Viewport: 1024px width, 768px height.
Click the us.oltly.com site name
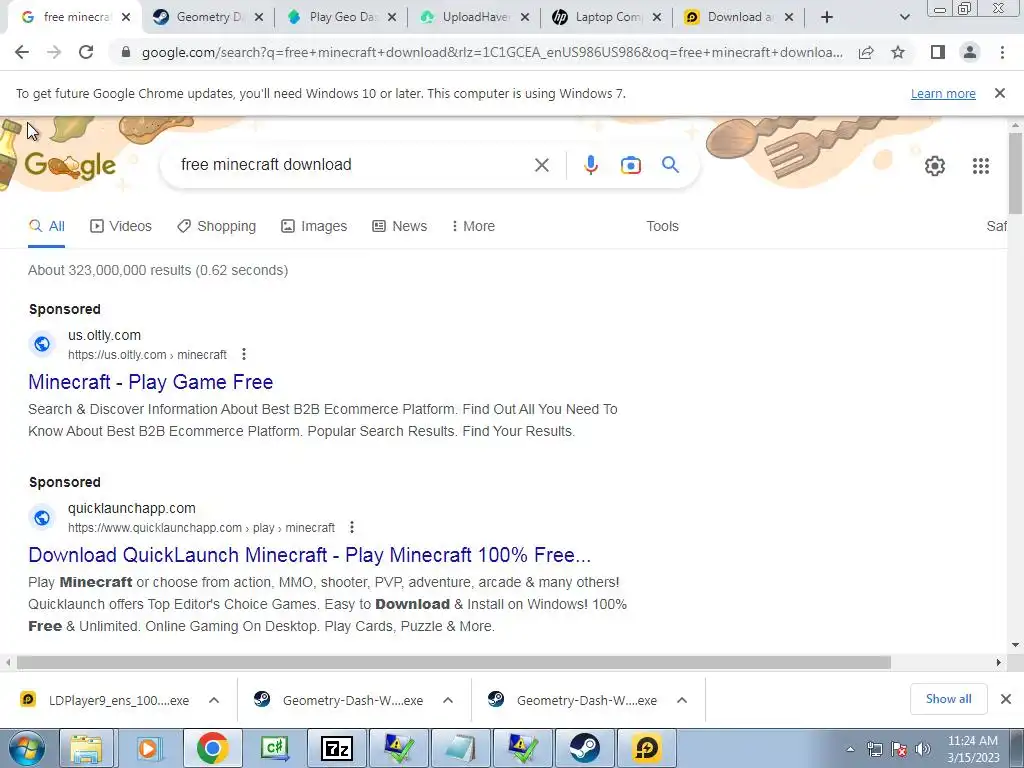click(104, 335)
